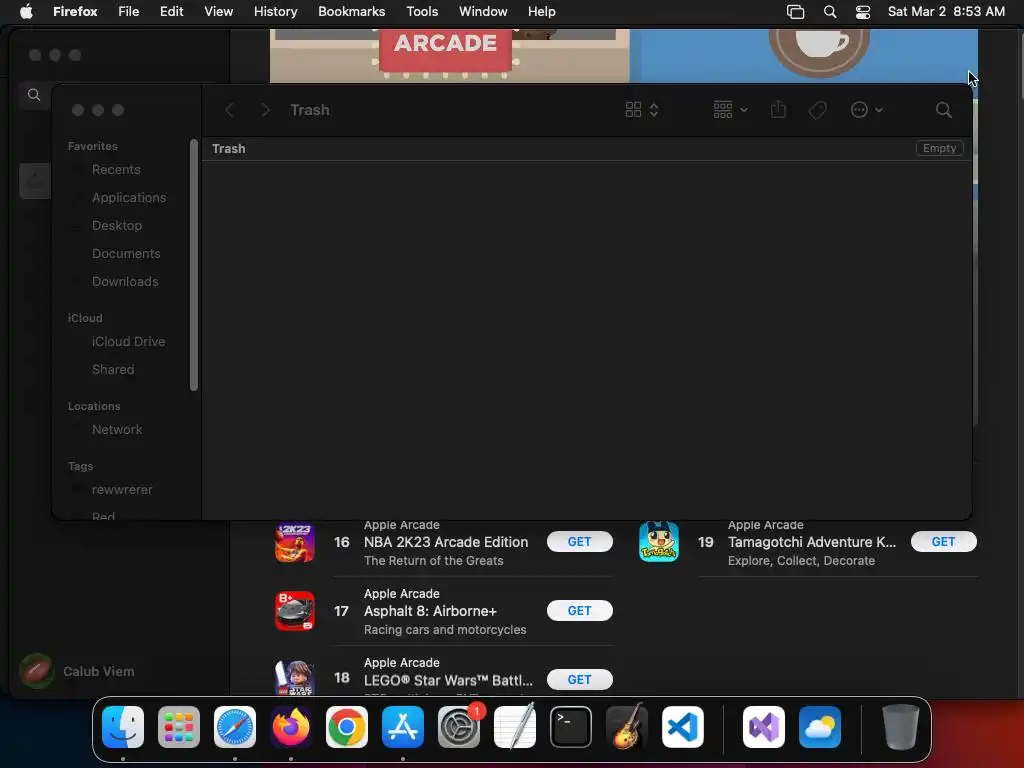Go forward in the Trash Finder window

point(265,110)
